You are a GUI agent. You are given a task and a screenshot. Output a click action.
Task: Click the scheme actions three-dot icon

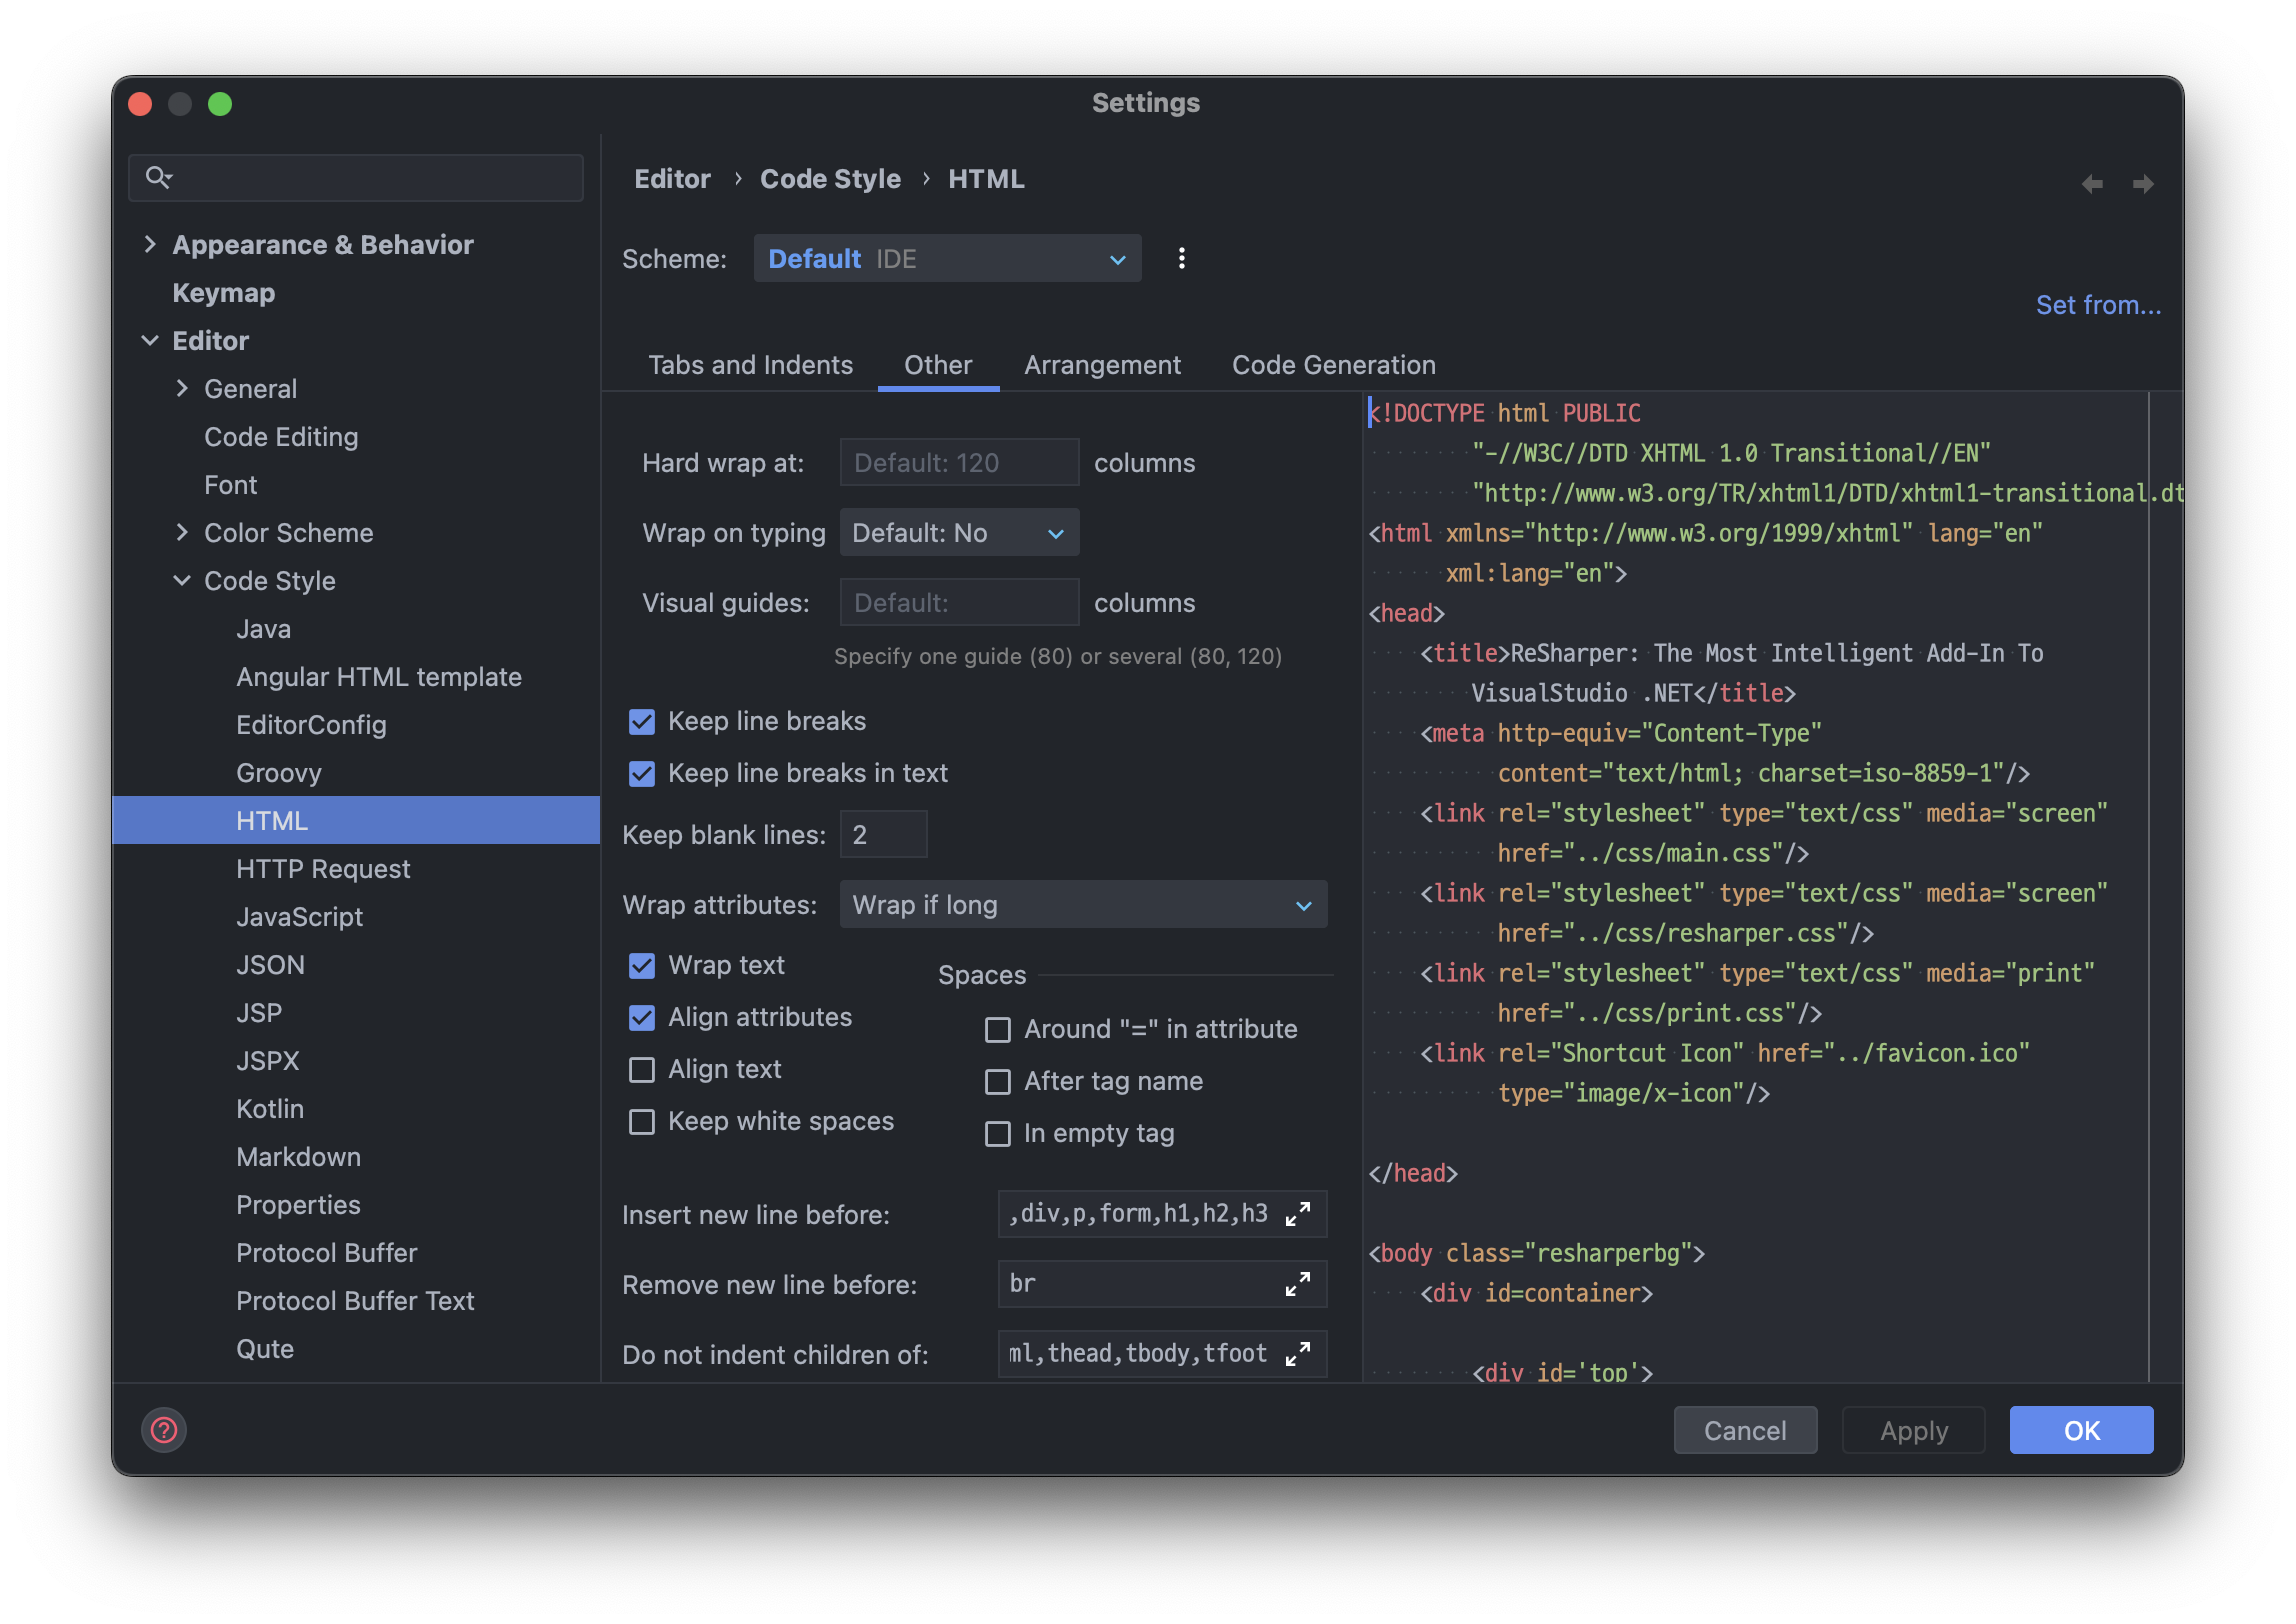coord(1181,258)
